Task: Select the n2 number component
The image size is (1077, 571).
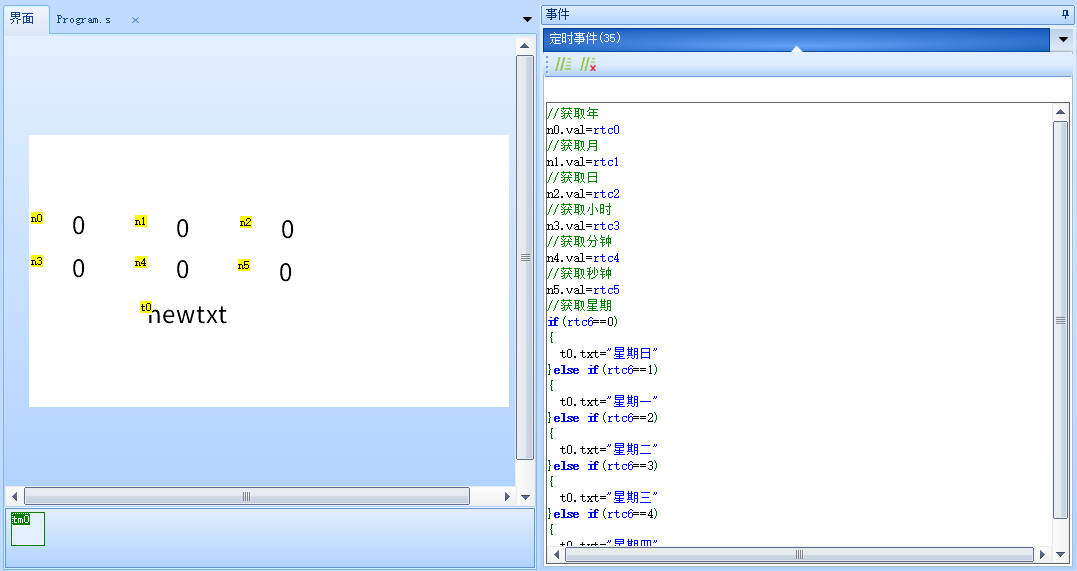Action: tap(286, 230)
